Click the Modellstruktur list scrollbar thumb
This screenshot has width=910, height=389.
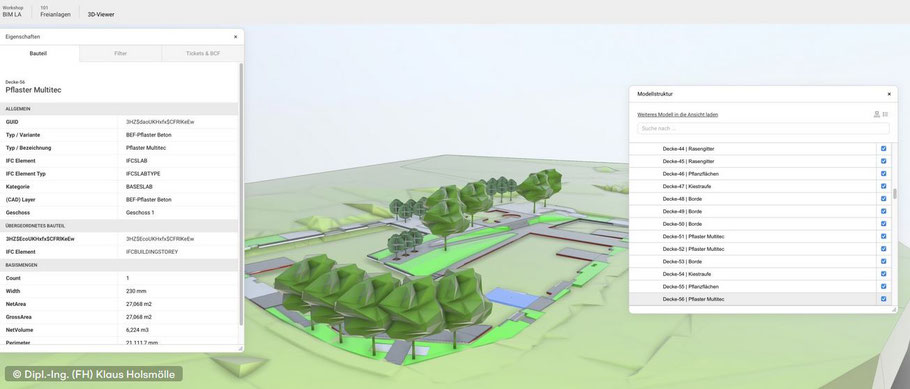coord(894,193)
